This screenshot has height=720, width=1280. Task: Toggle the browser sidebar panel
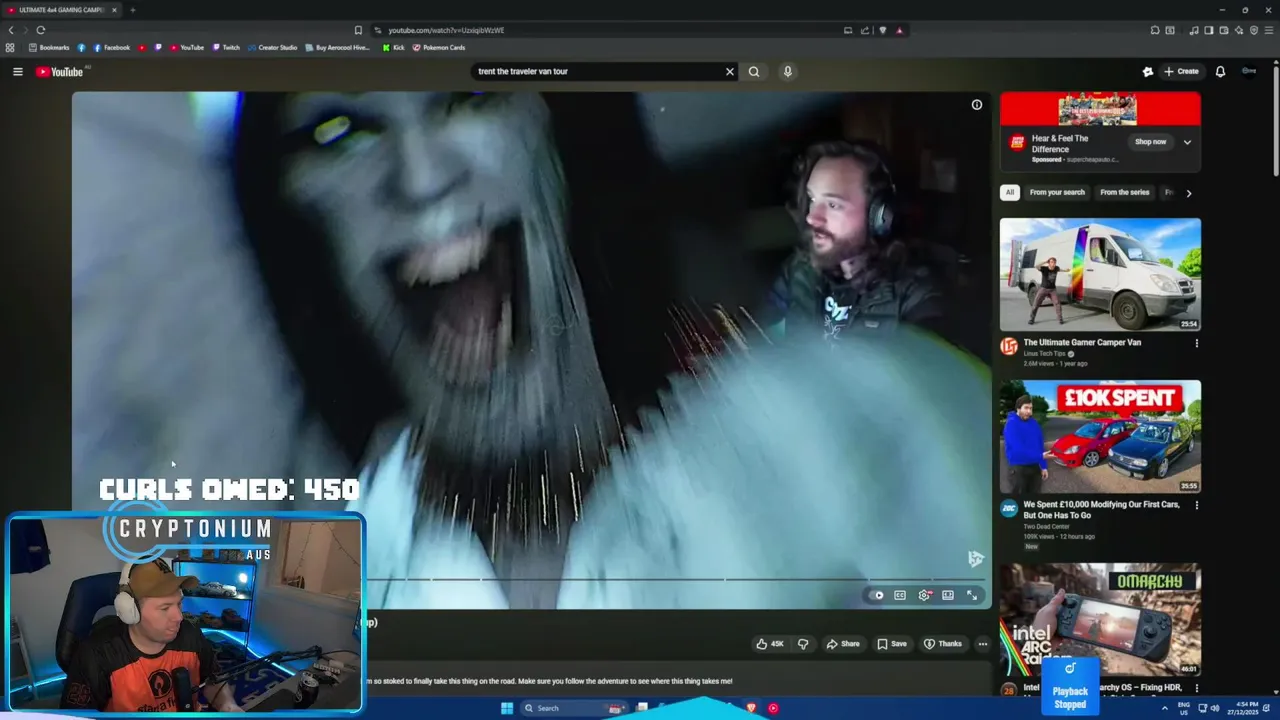1208,30
